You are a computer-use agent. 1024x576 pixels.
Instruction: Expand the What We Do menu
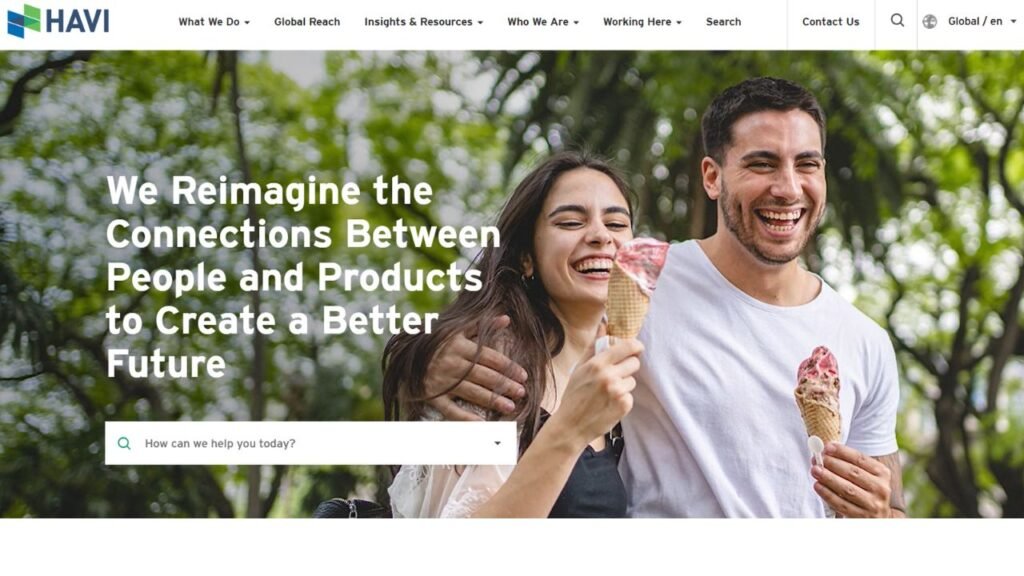click(214, 22)
